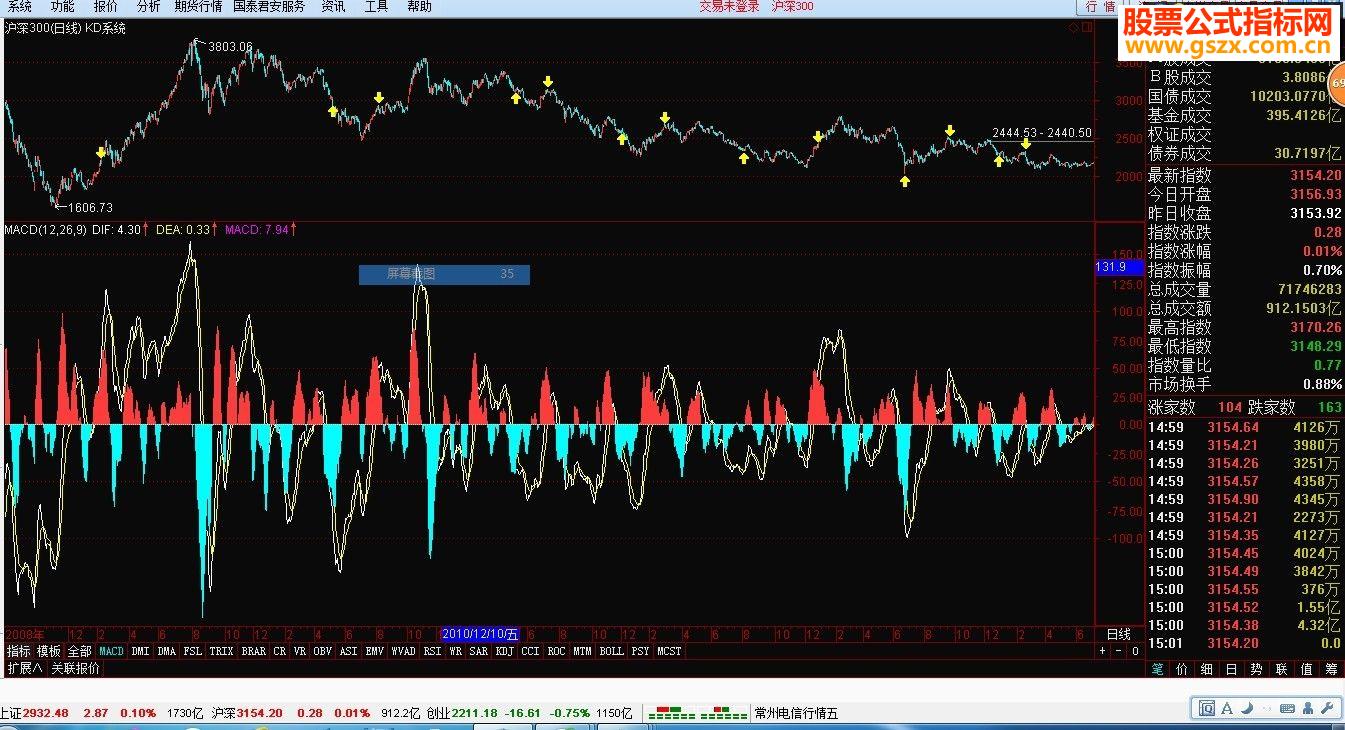Viewport: 1345px width, 730px height.
Task: Switch to the DMA indicator
Action: click(166, 651)
